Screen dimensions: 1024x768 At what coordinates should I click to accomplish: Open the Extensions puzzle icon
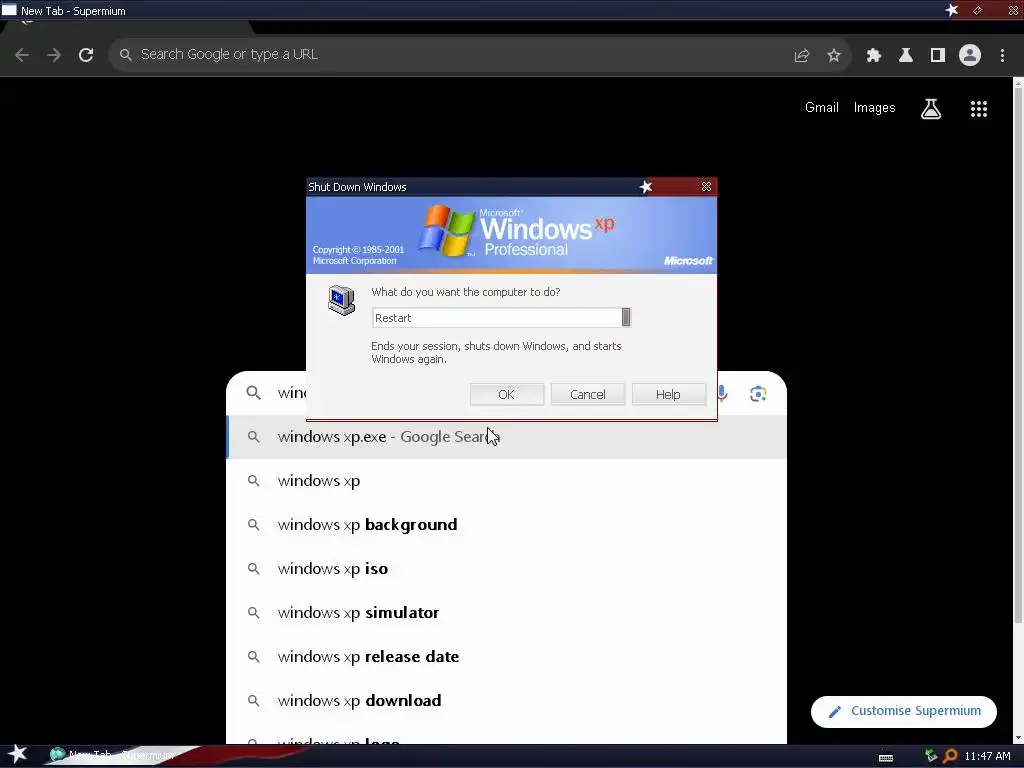873,56
